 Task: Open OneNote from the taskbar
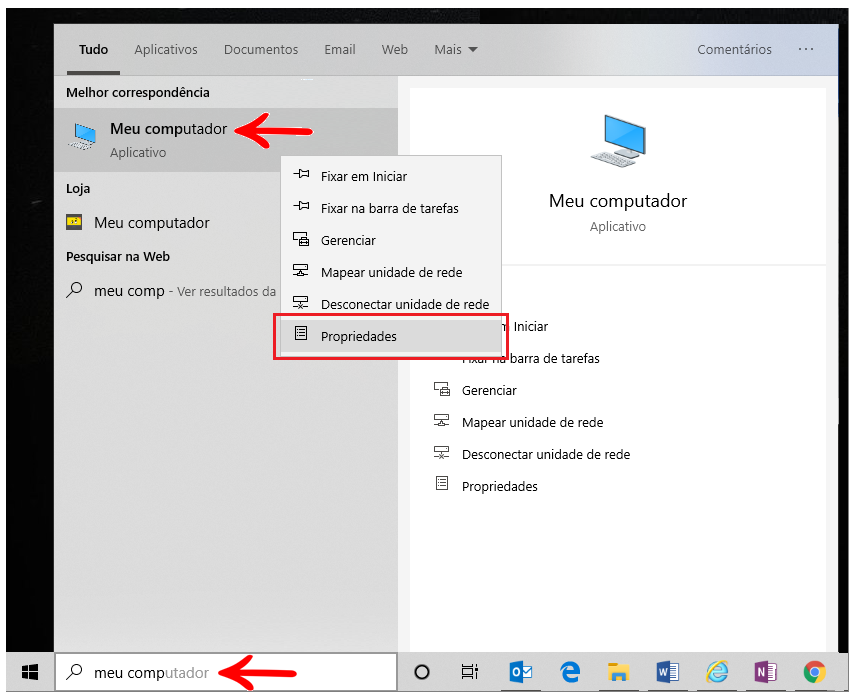click(766, 672)
